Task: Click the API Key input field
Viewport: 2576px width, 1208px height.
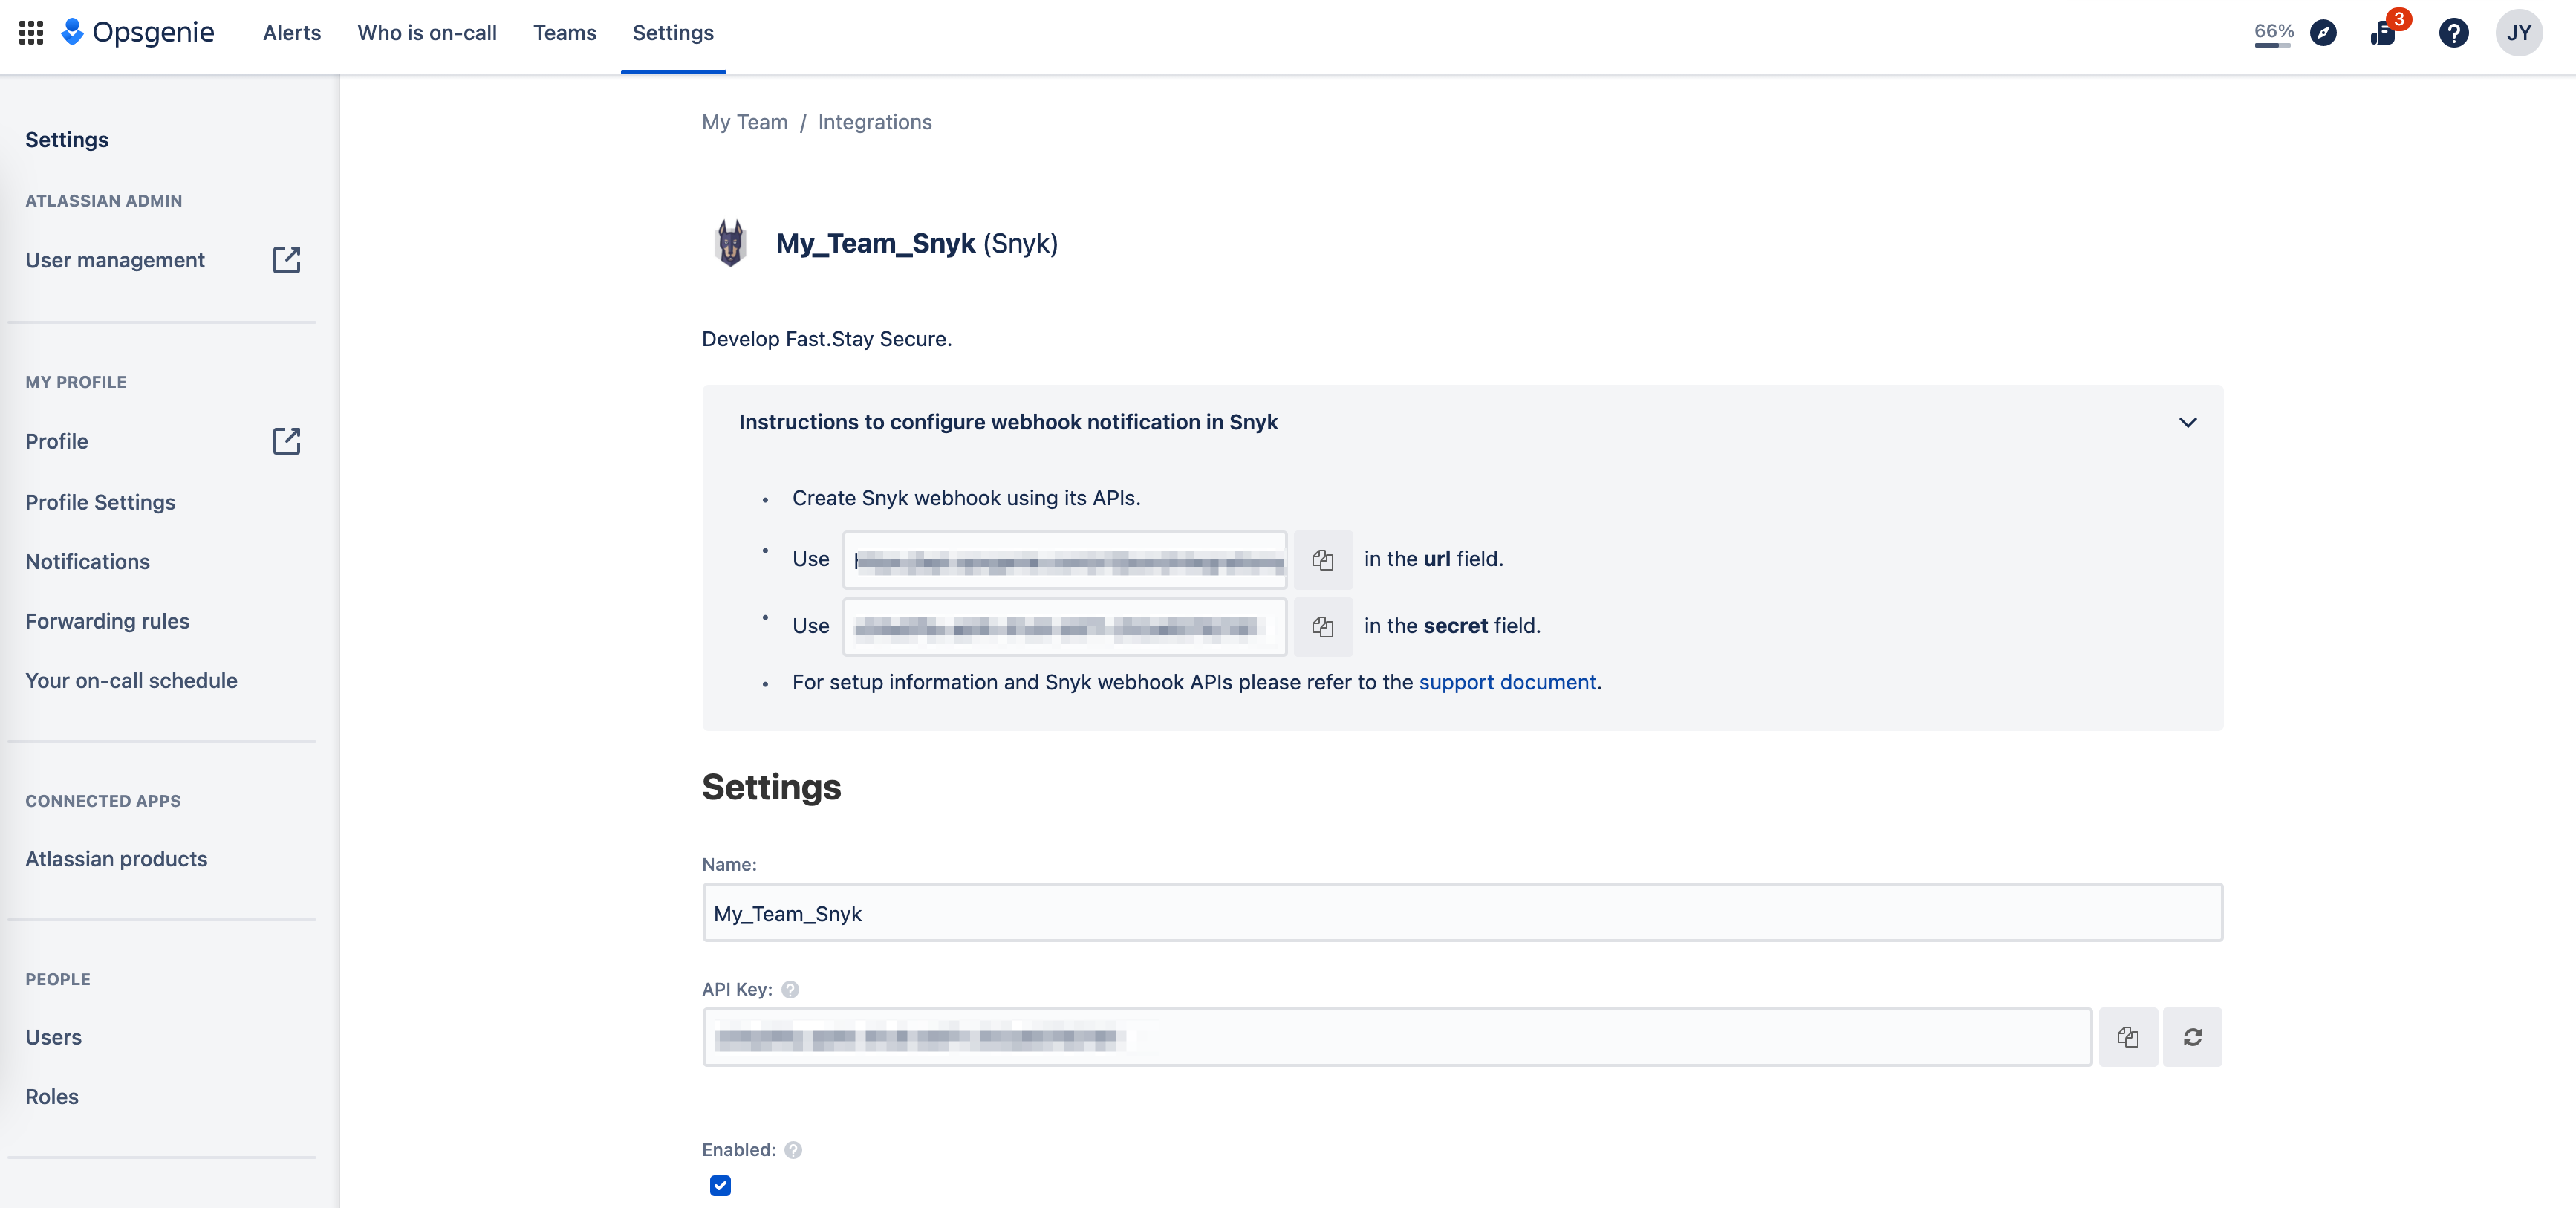Action: 1397,1037
